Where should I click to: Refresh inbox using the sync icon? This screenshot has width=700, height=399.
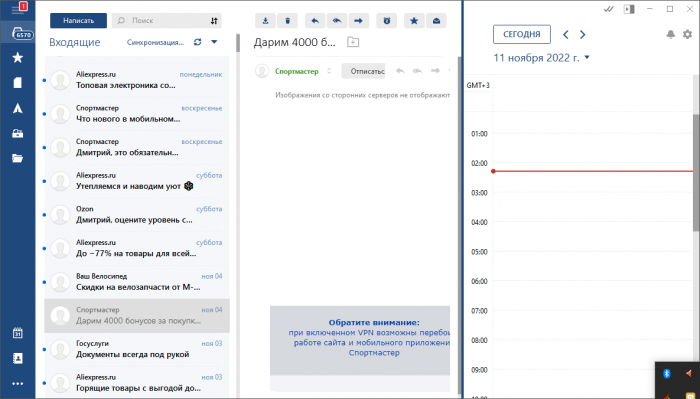197,42
